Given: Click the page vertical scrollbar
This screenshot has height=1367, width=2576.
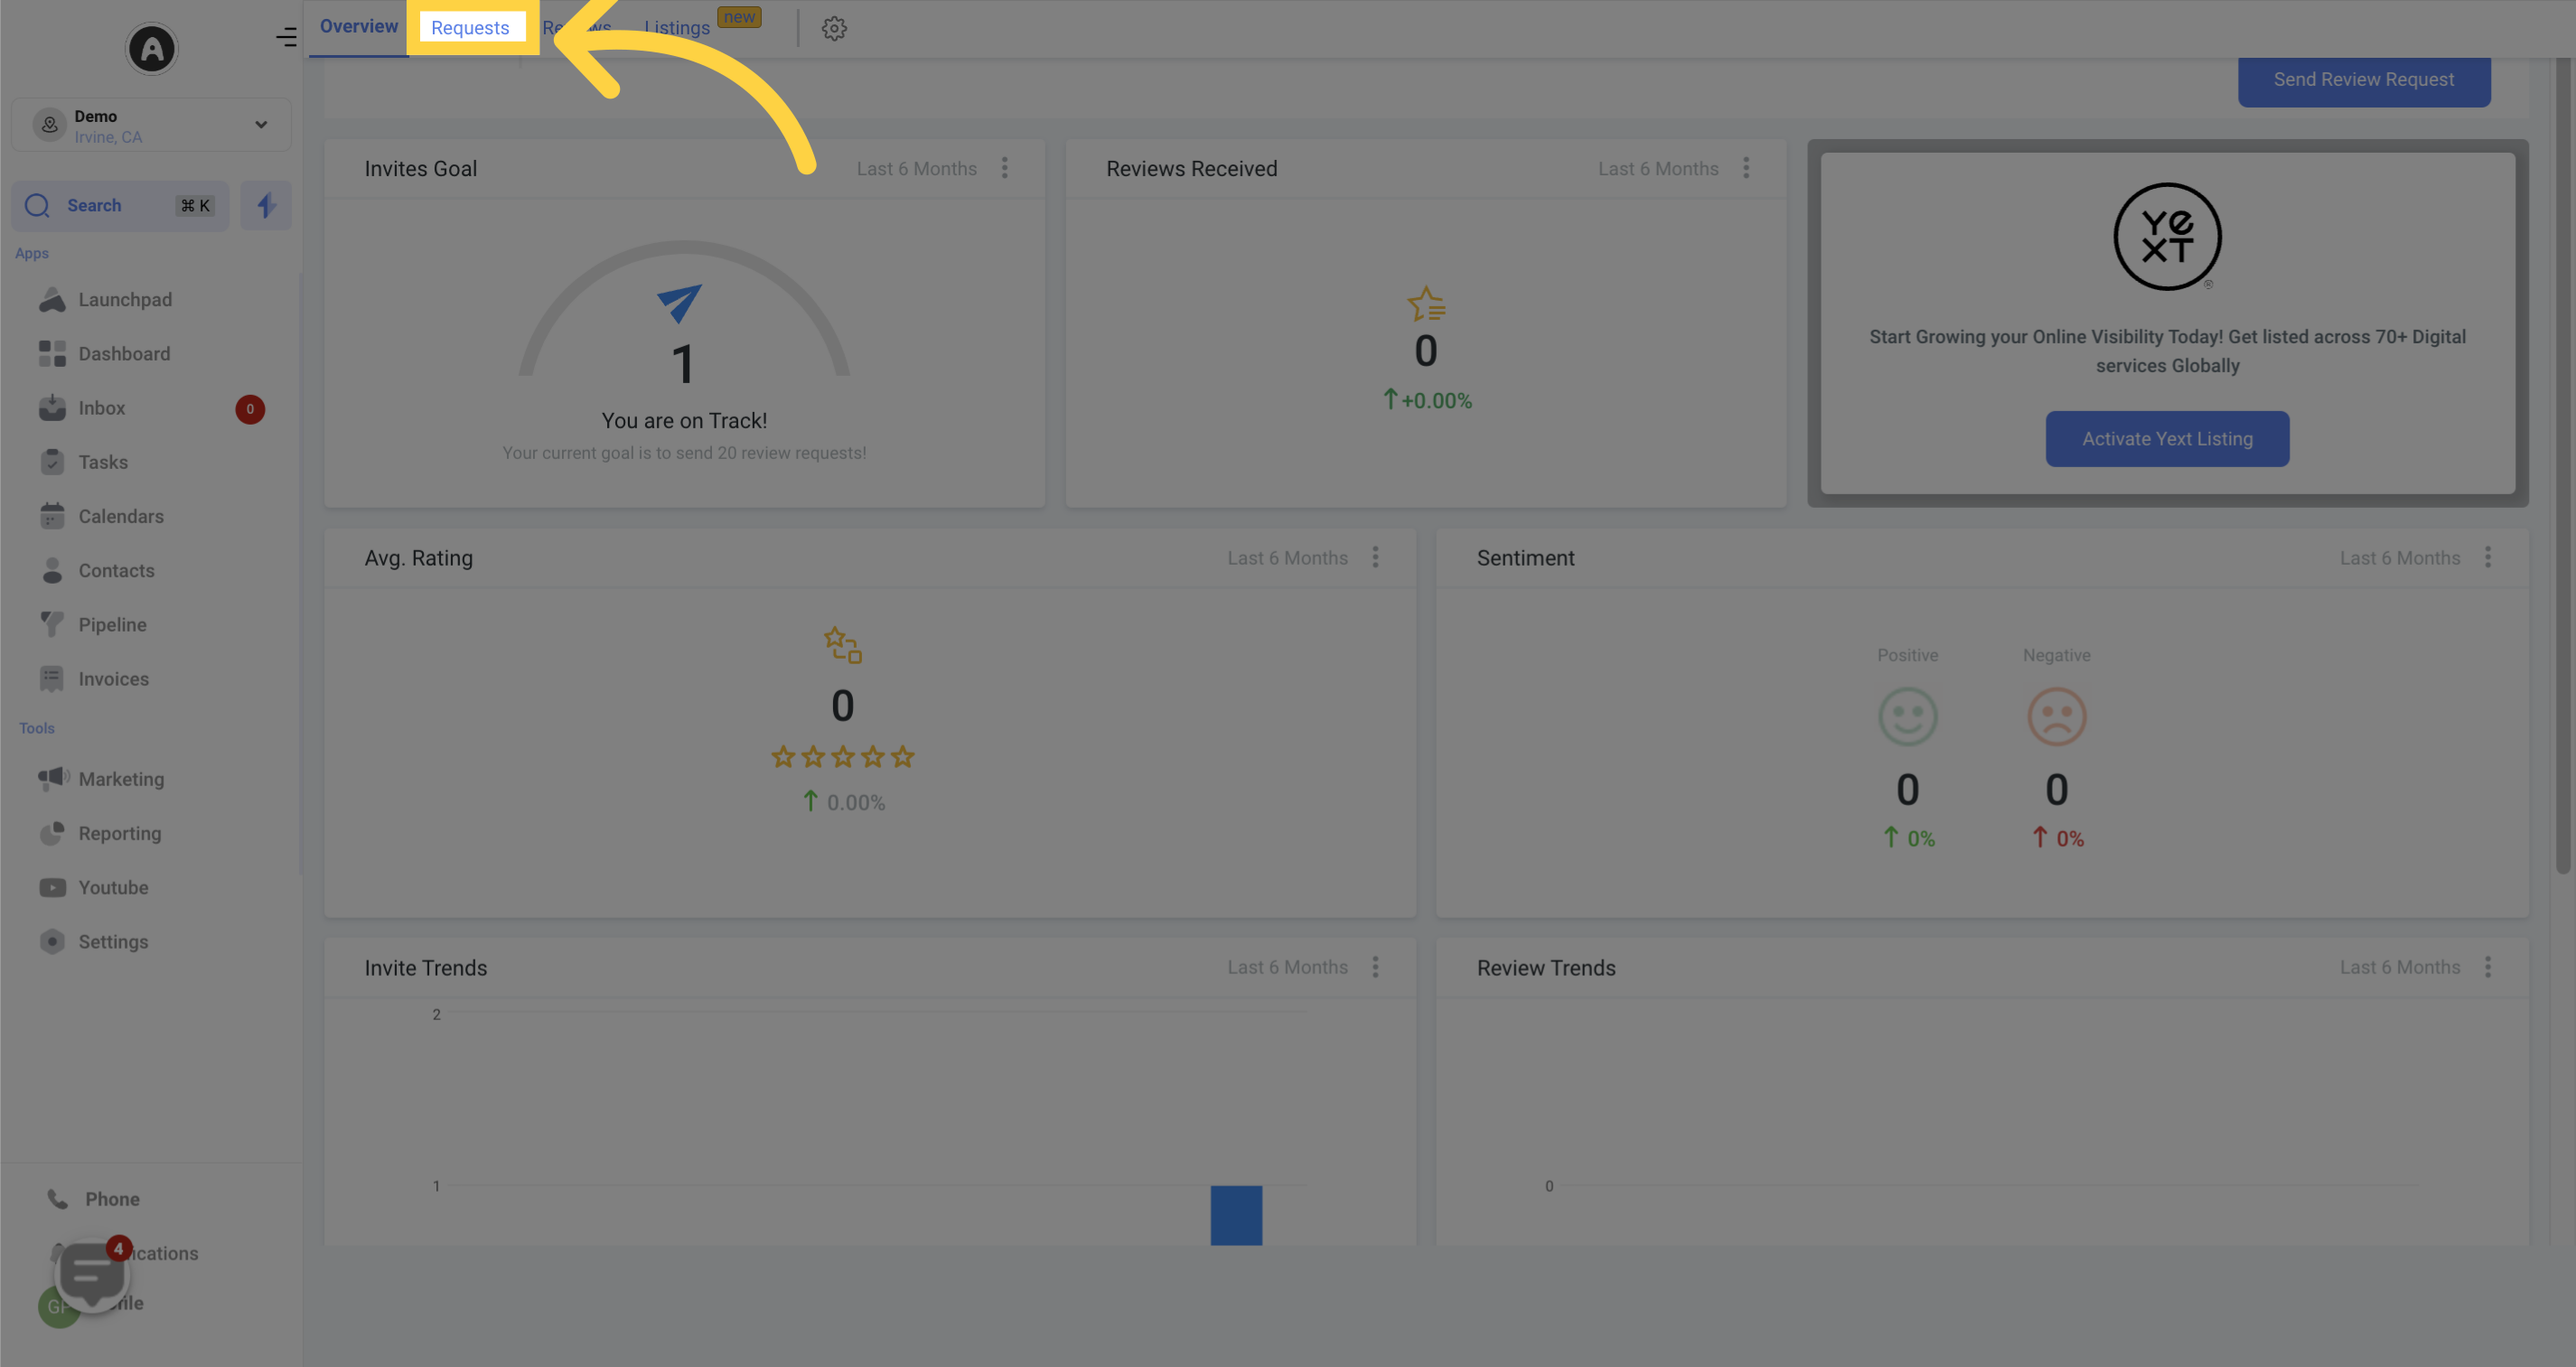Looking at the screenshot, I should point(2563,465).
